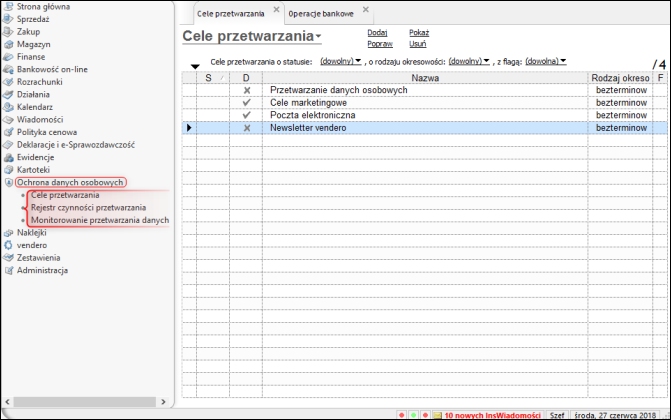This screenshot has width=671, height=420.
Task: Select the Cele marketingowe row
Action: click(x=425, y=103)
